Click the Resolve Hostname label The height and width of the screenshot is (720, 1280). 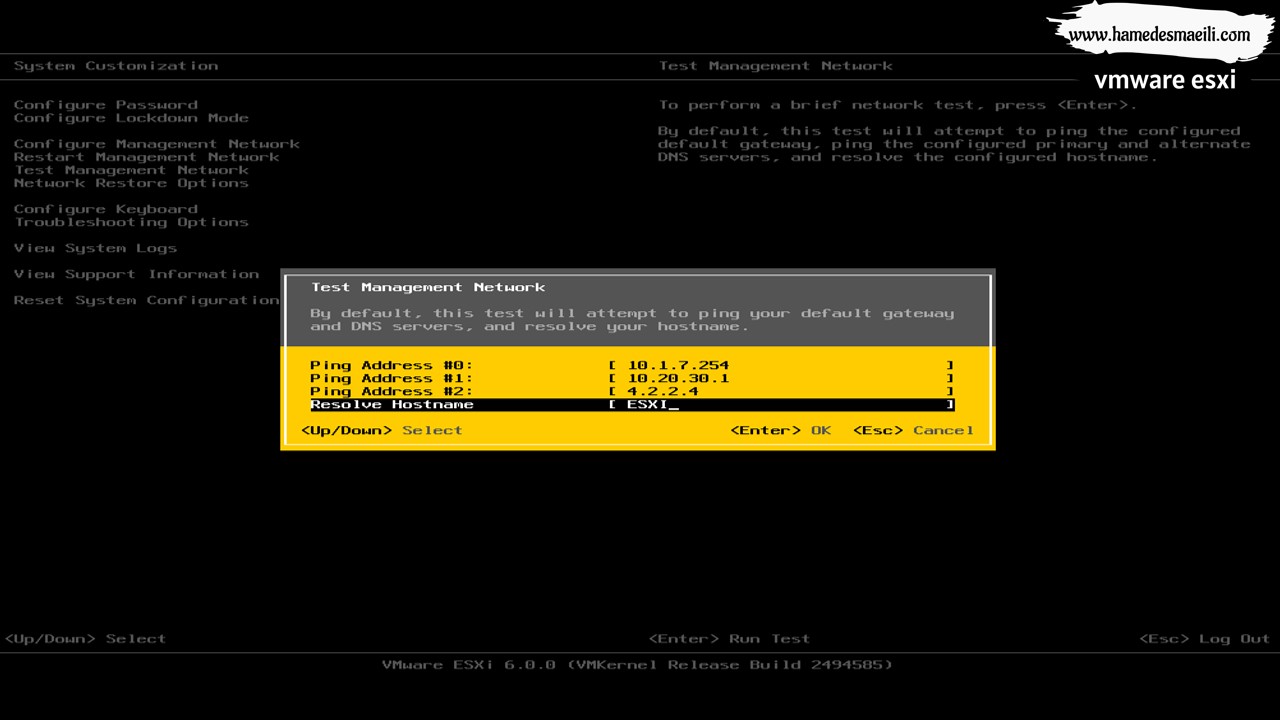(392, 404)
